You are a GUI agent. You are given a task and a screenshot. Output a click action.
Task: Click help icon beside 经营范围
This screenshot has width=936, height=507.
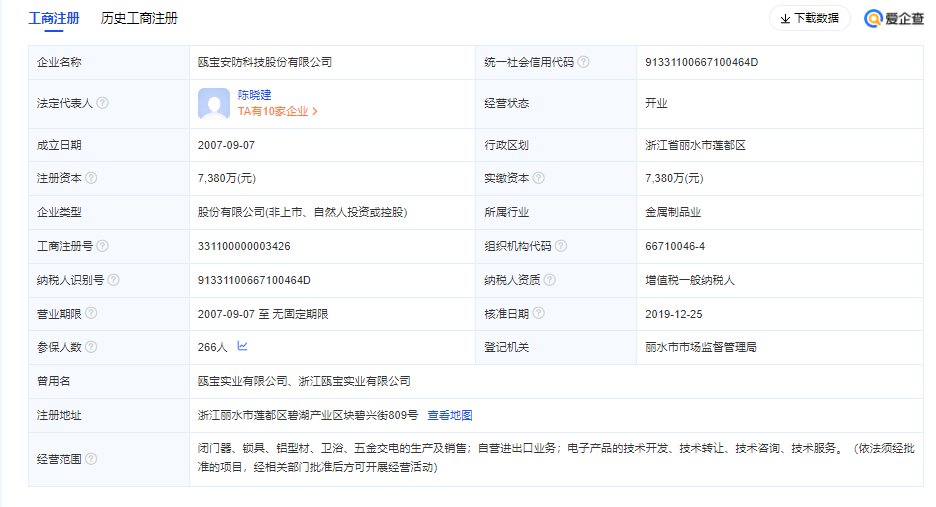(x=91, y=459)
